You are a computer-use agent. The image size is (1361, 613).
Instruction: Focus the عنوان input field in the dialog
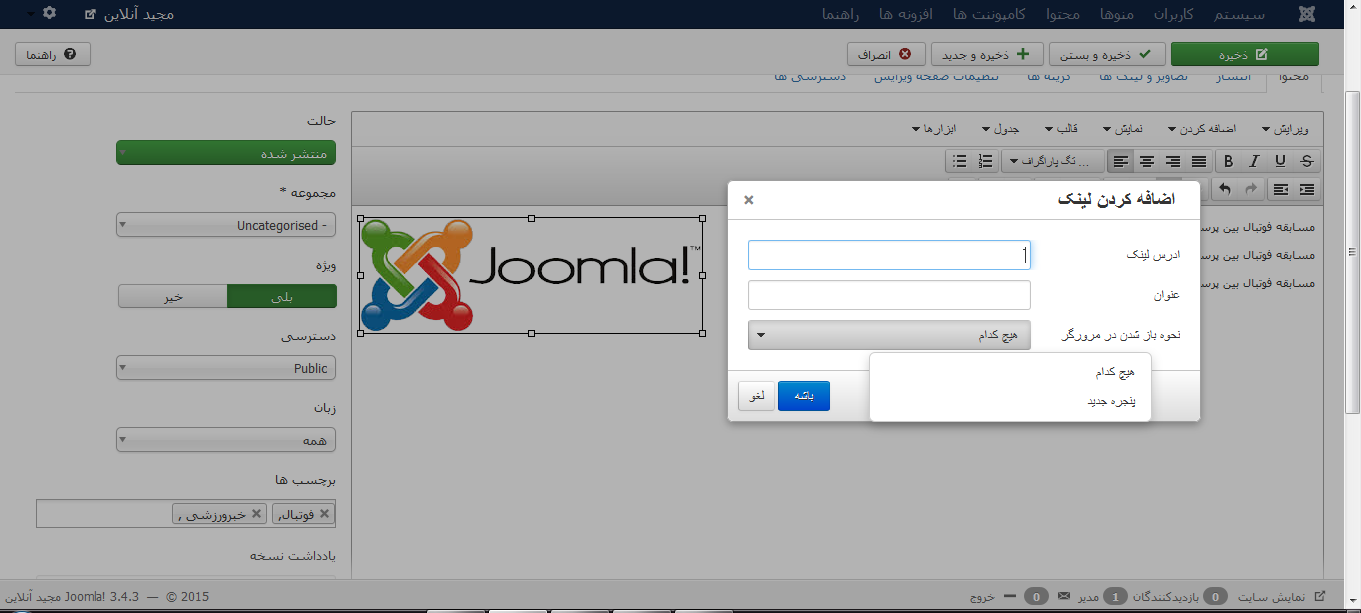pos(889,295)
